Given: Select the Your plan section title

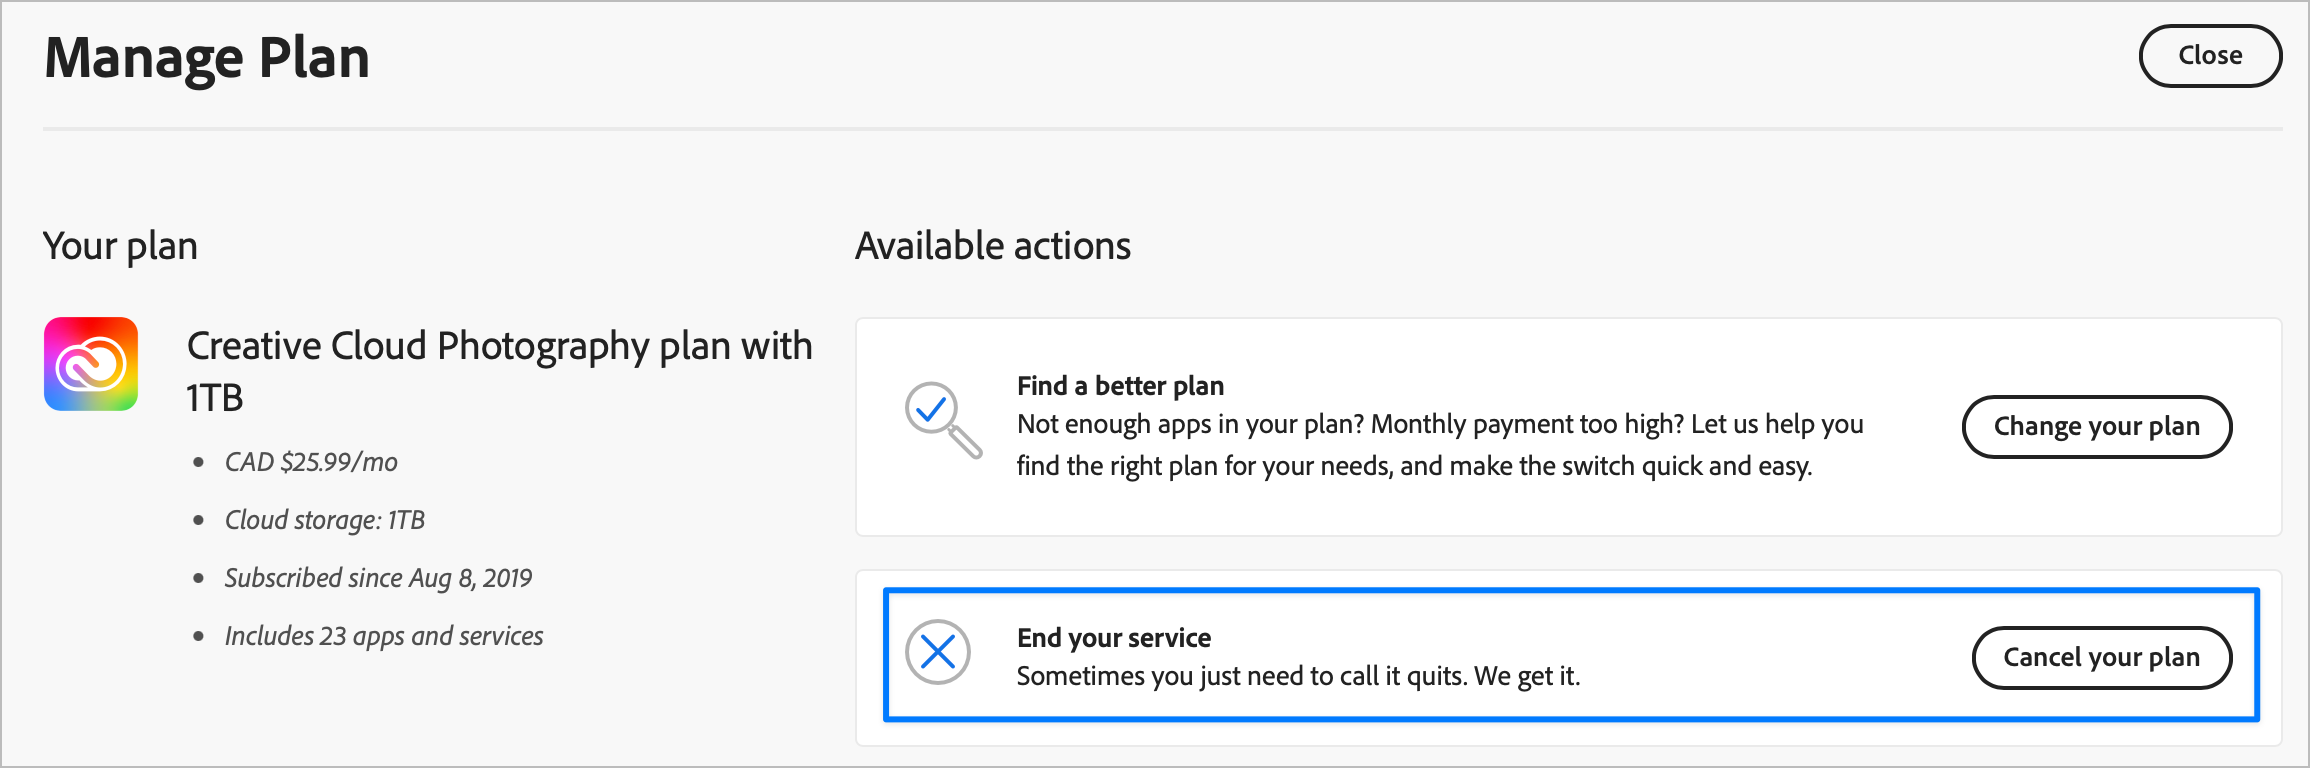Looking at the screenshot, I should click(120, 245).
